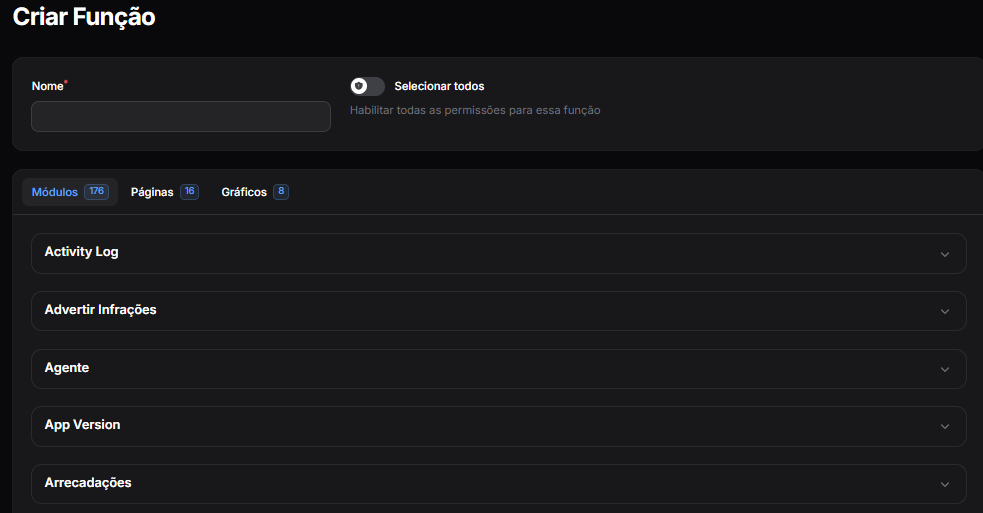Open the Páginas tab
Screen dimensions: 983x513
(152, 192)
